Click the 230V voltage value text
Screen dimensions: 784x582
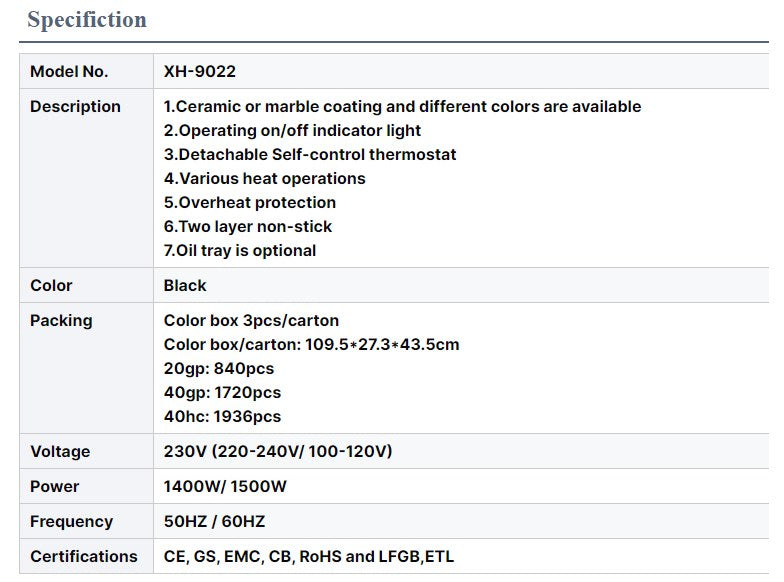pyautogui.click(x=278, y=452)
